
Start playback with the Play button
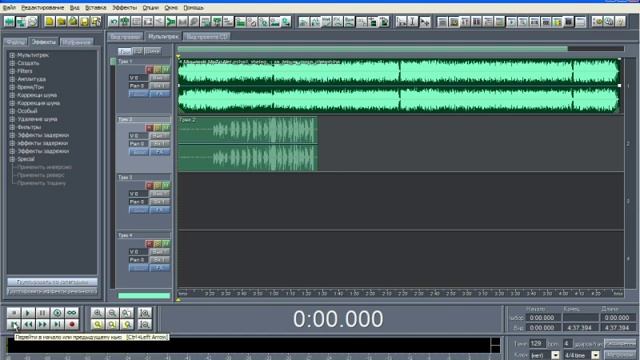28,313
